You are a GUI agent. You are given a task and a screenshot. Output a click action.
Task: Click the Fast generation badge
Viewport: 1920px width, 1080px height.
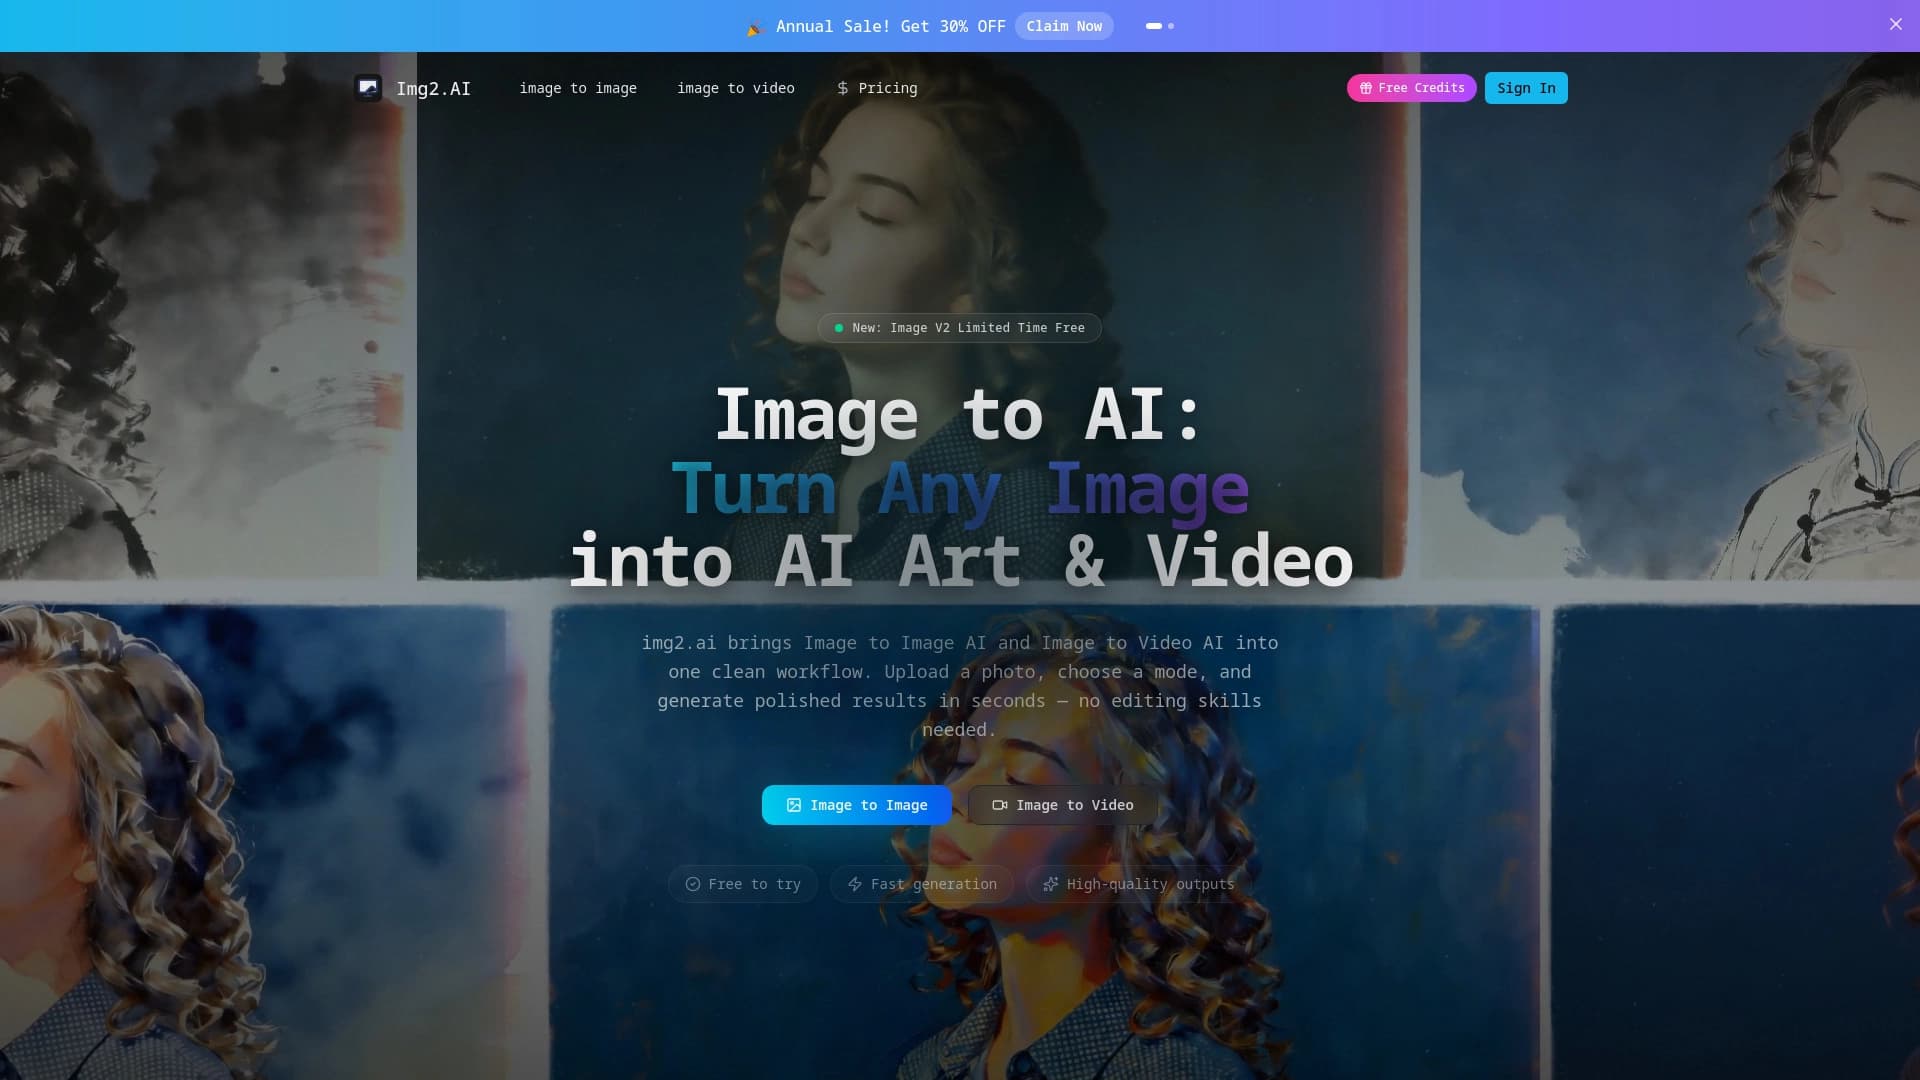(x=922, y=884)
